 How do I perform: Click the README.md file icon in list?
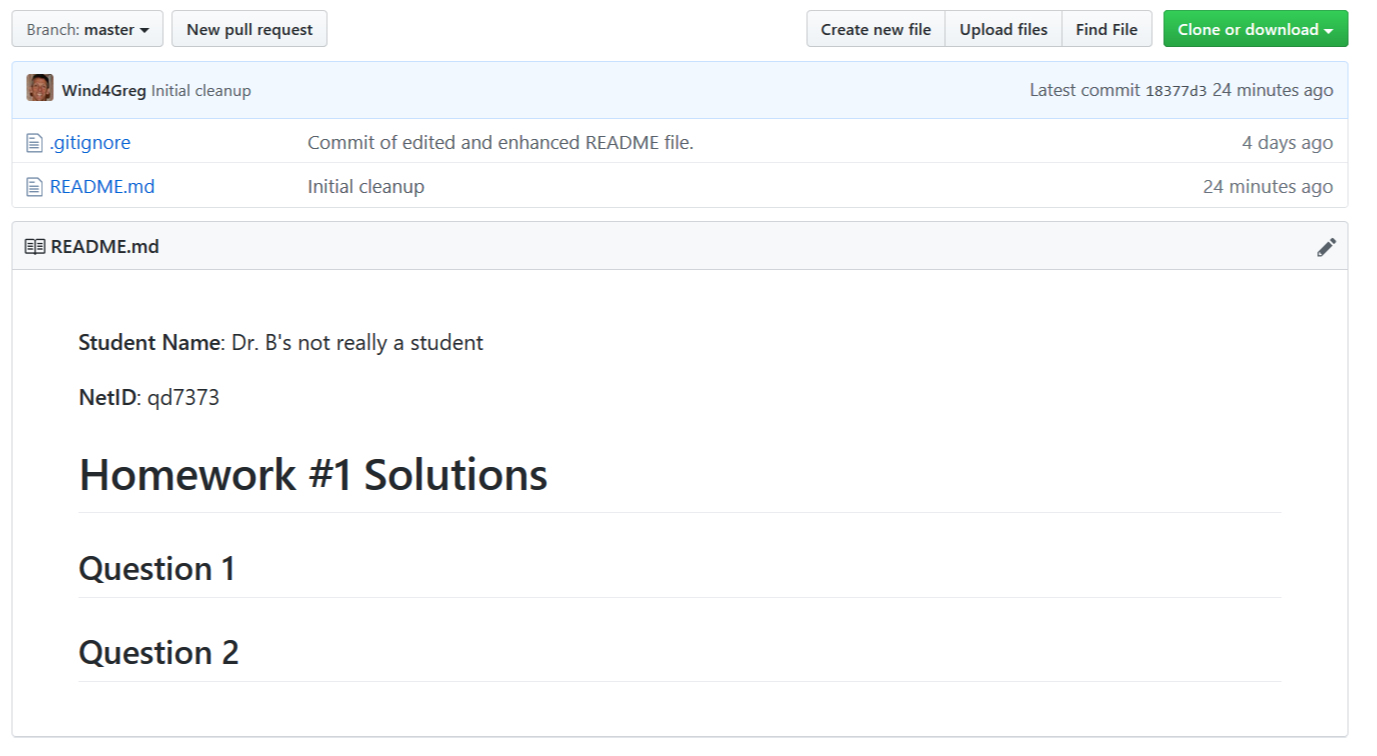click(x=34, y=187)
